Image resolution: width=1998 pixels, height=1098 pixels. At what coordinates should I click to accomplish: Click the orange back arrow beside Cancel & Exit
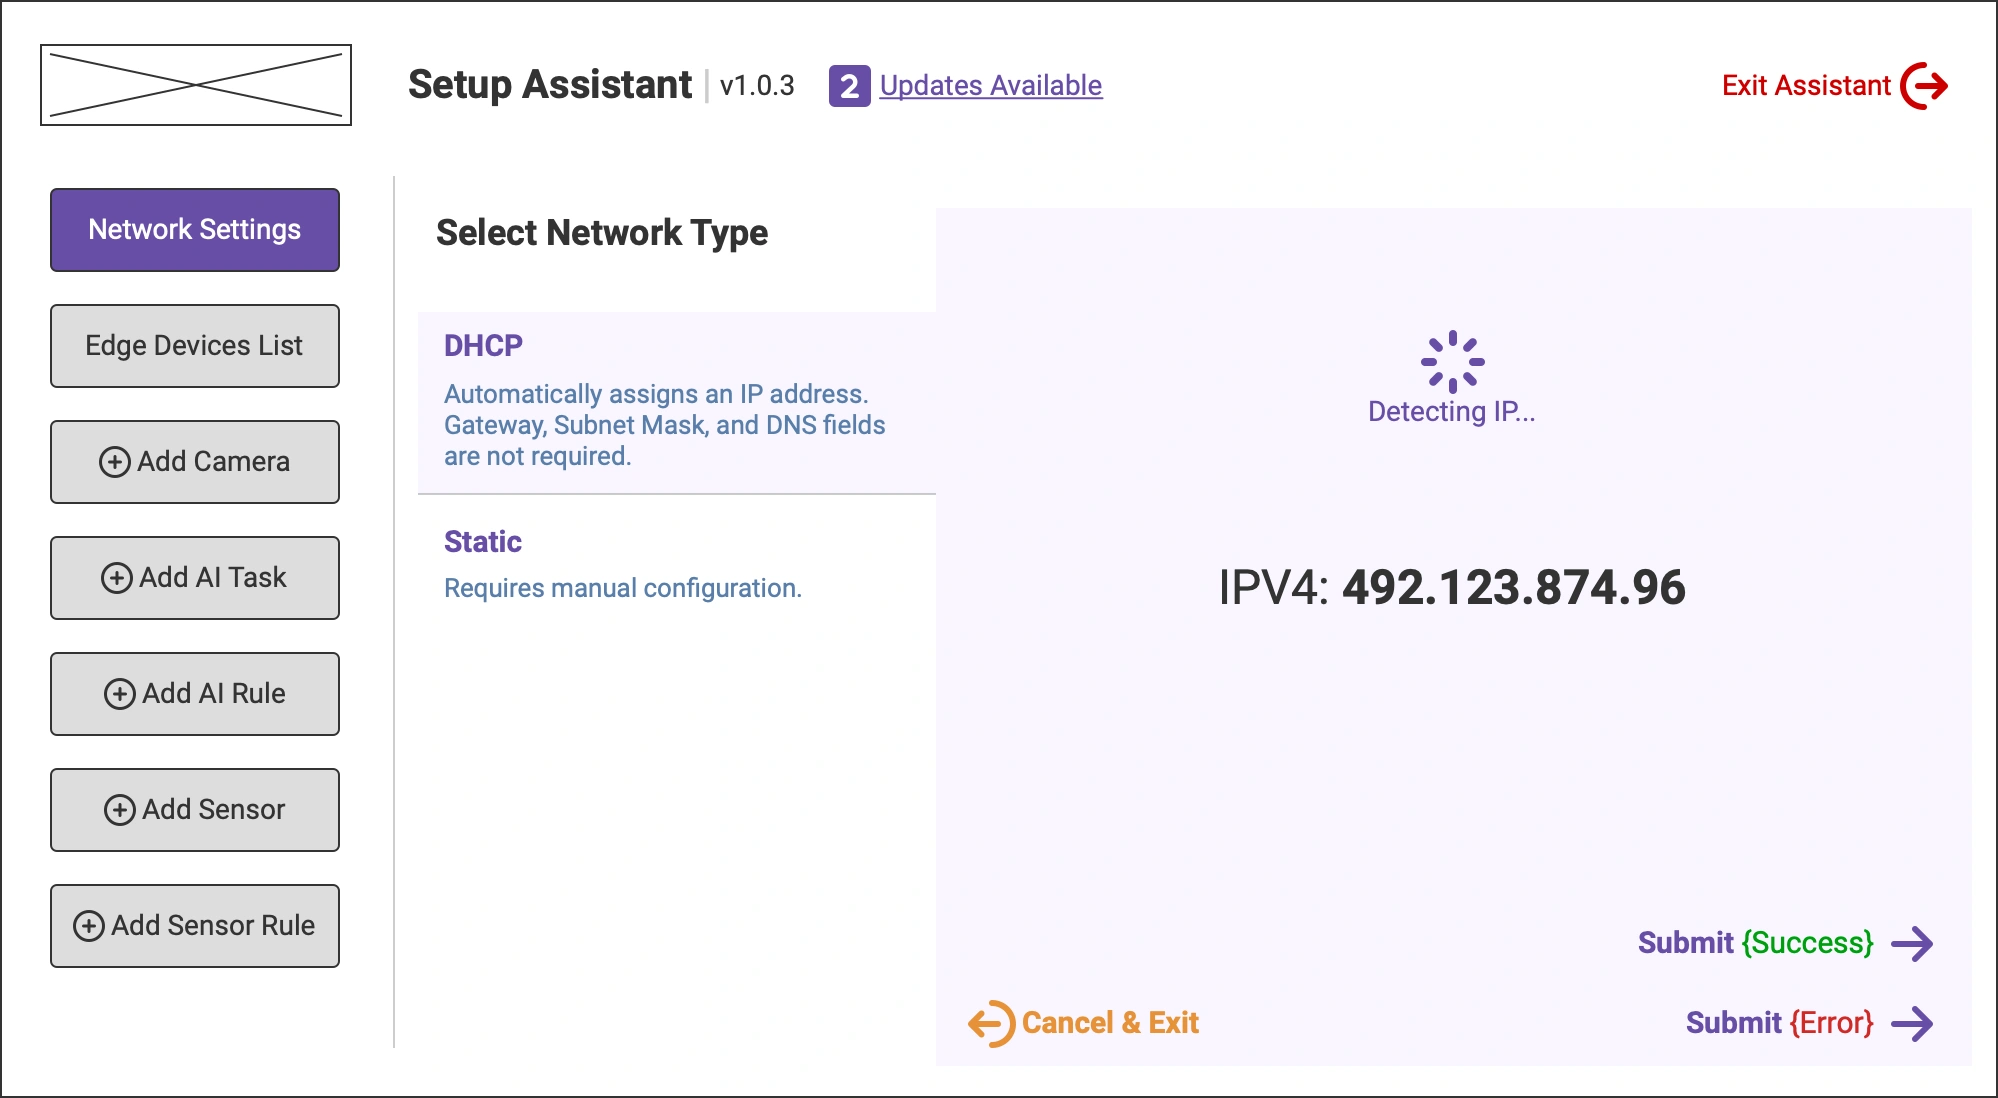pyautogui.click(x=991, y=1022)
